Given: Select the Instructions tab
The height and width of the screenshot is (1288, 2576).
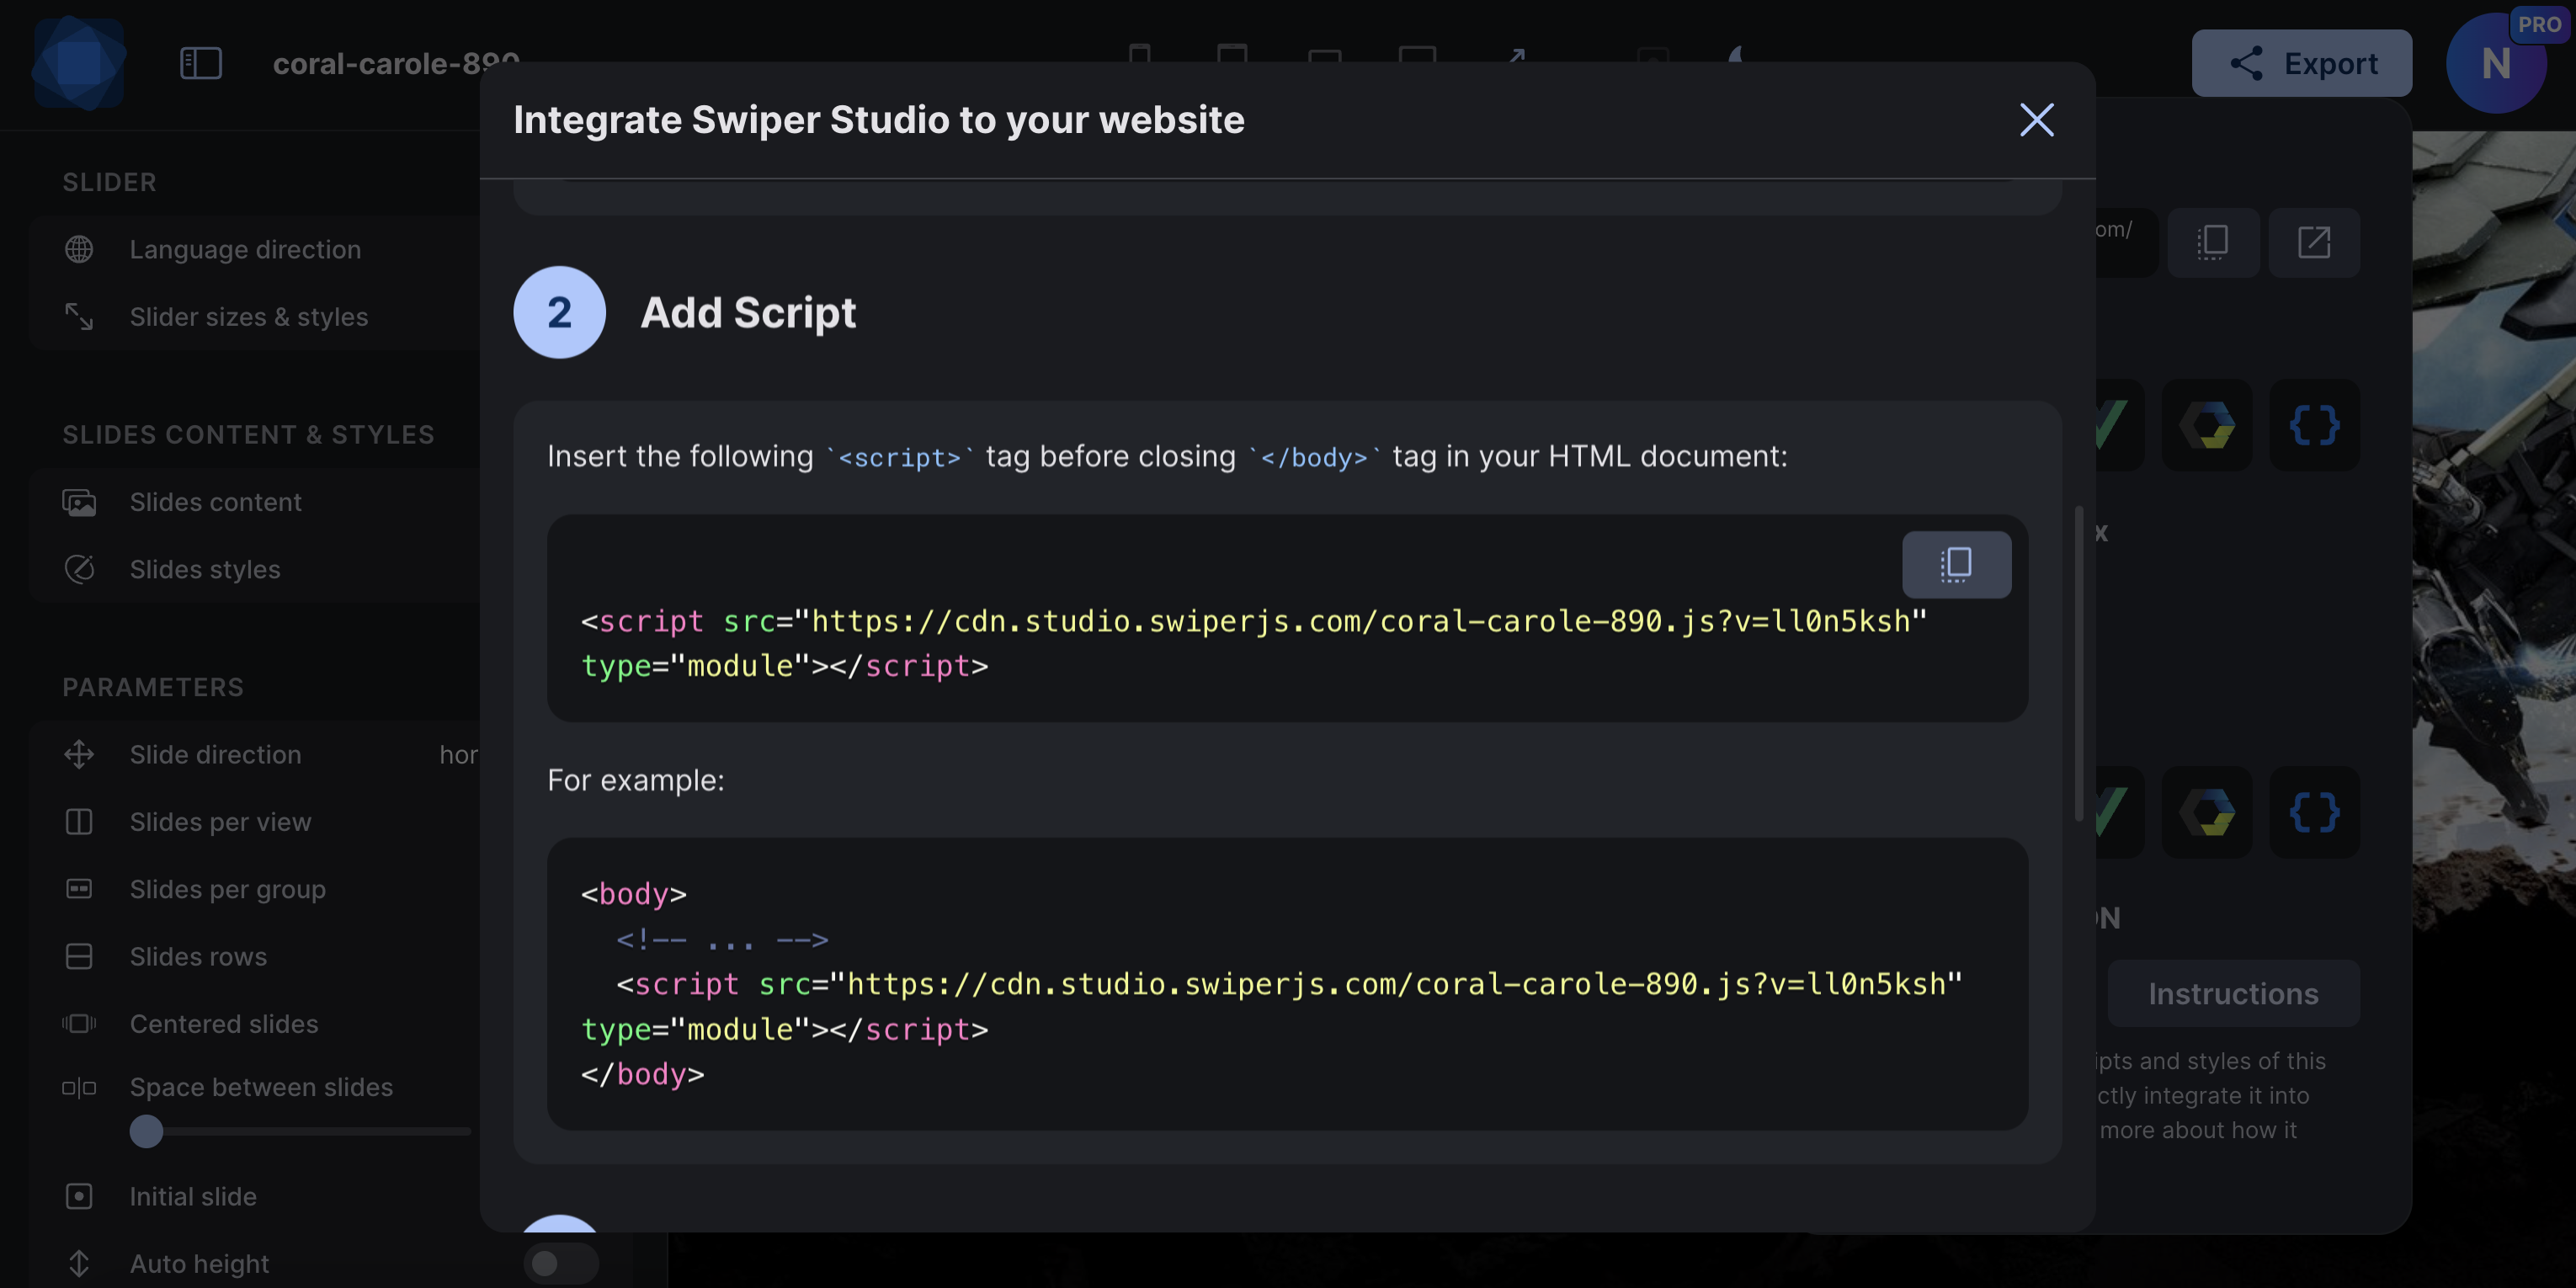Looking at the screenshot, I should coord(2234,994).
